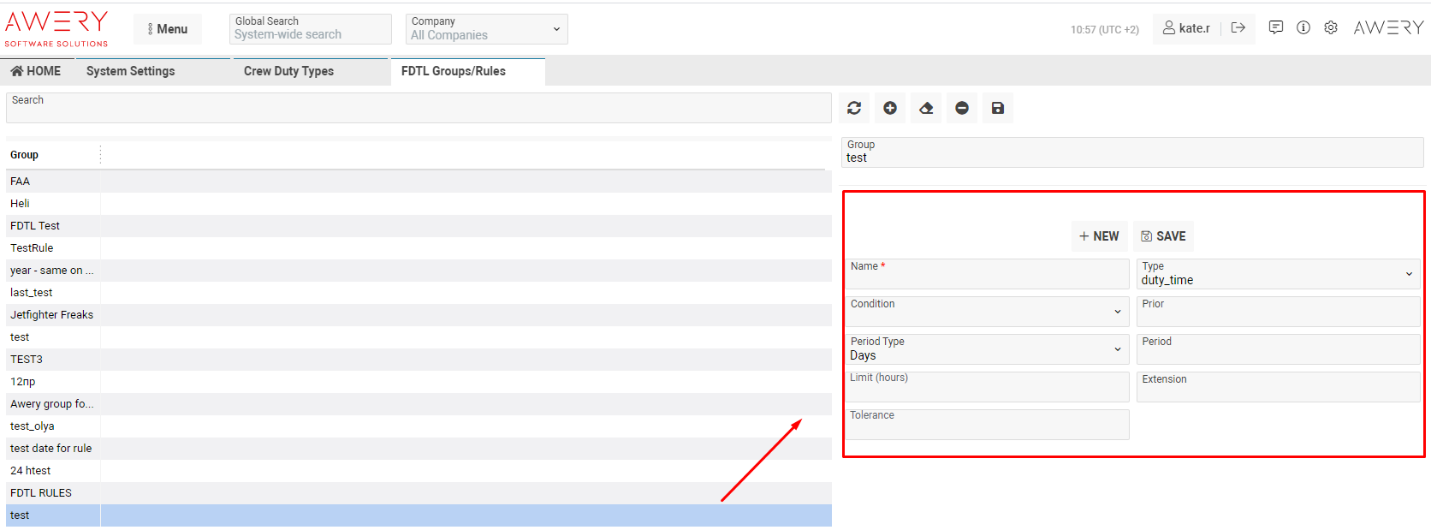Clear the form with the eraser icon
The image size is (1431, 530).
(926, 108)
